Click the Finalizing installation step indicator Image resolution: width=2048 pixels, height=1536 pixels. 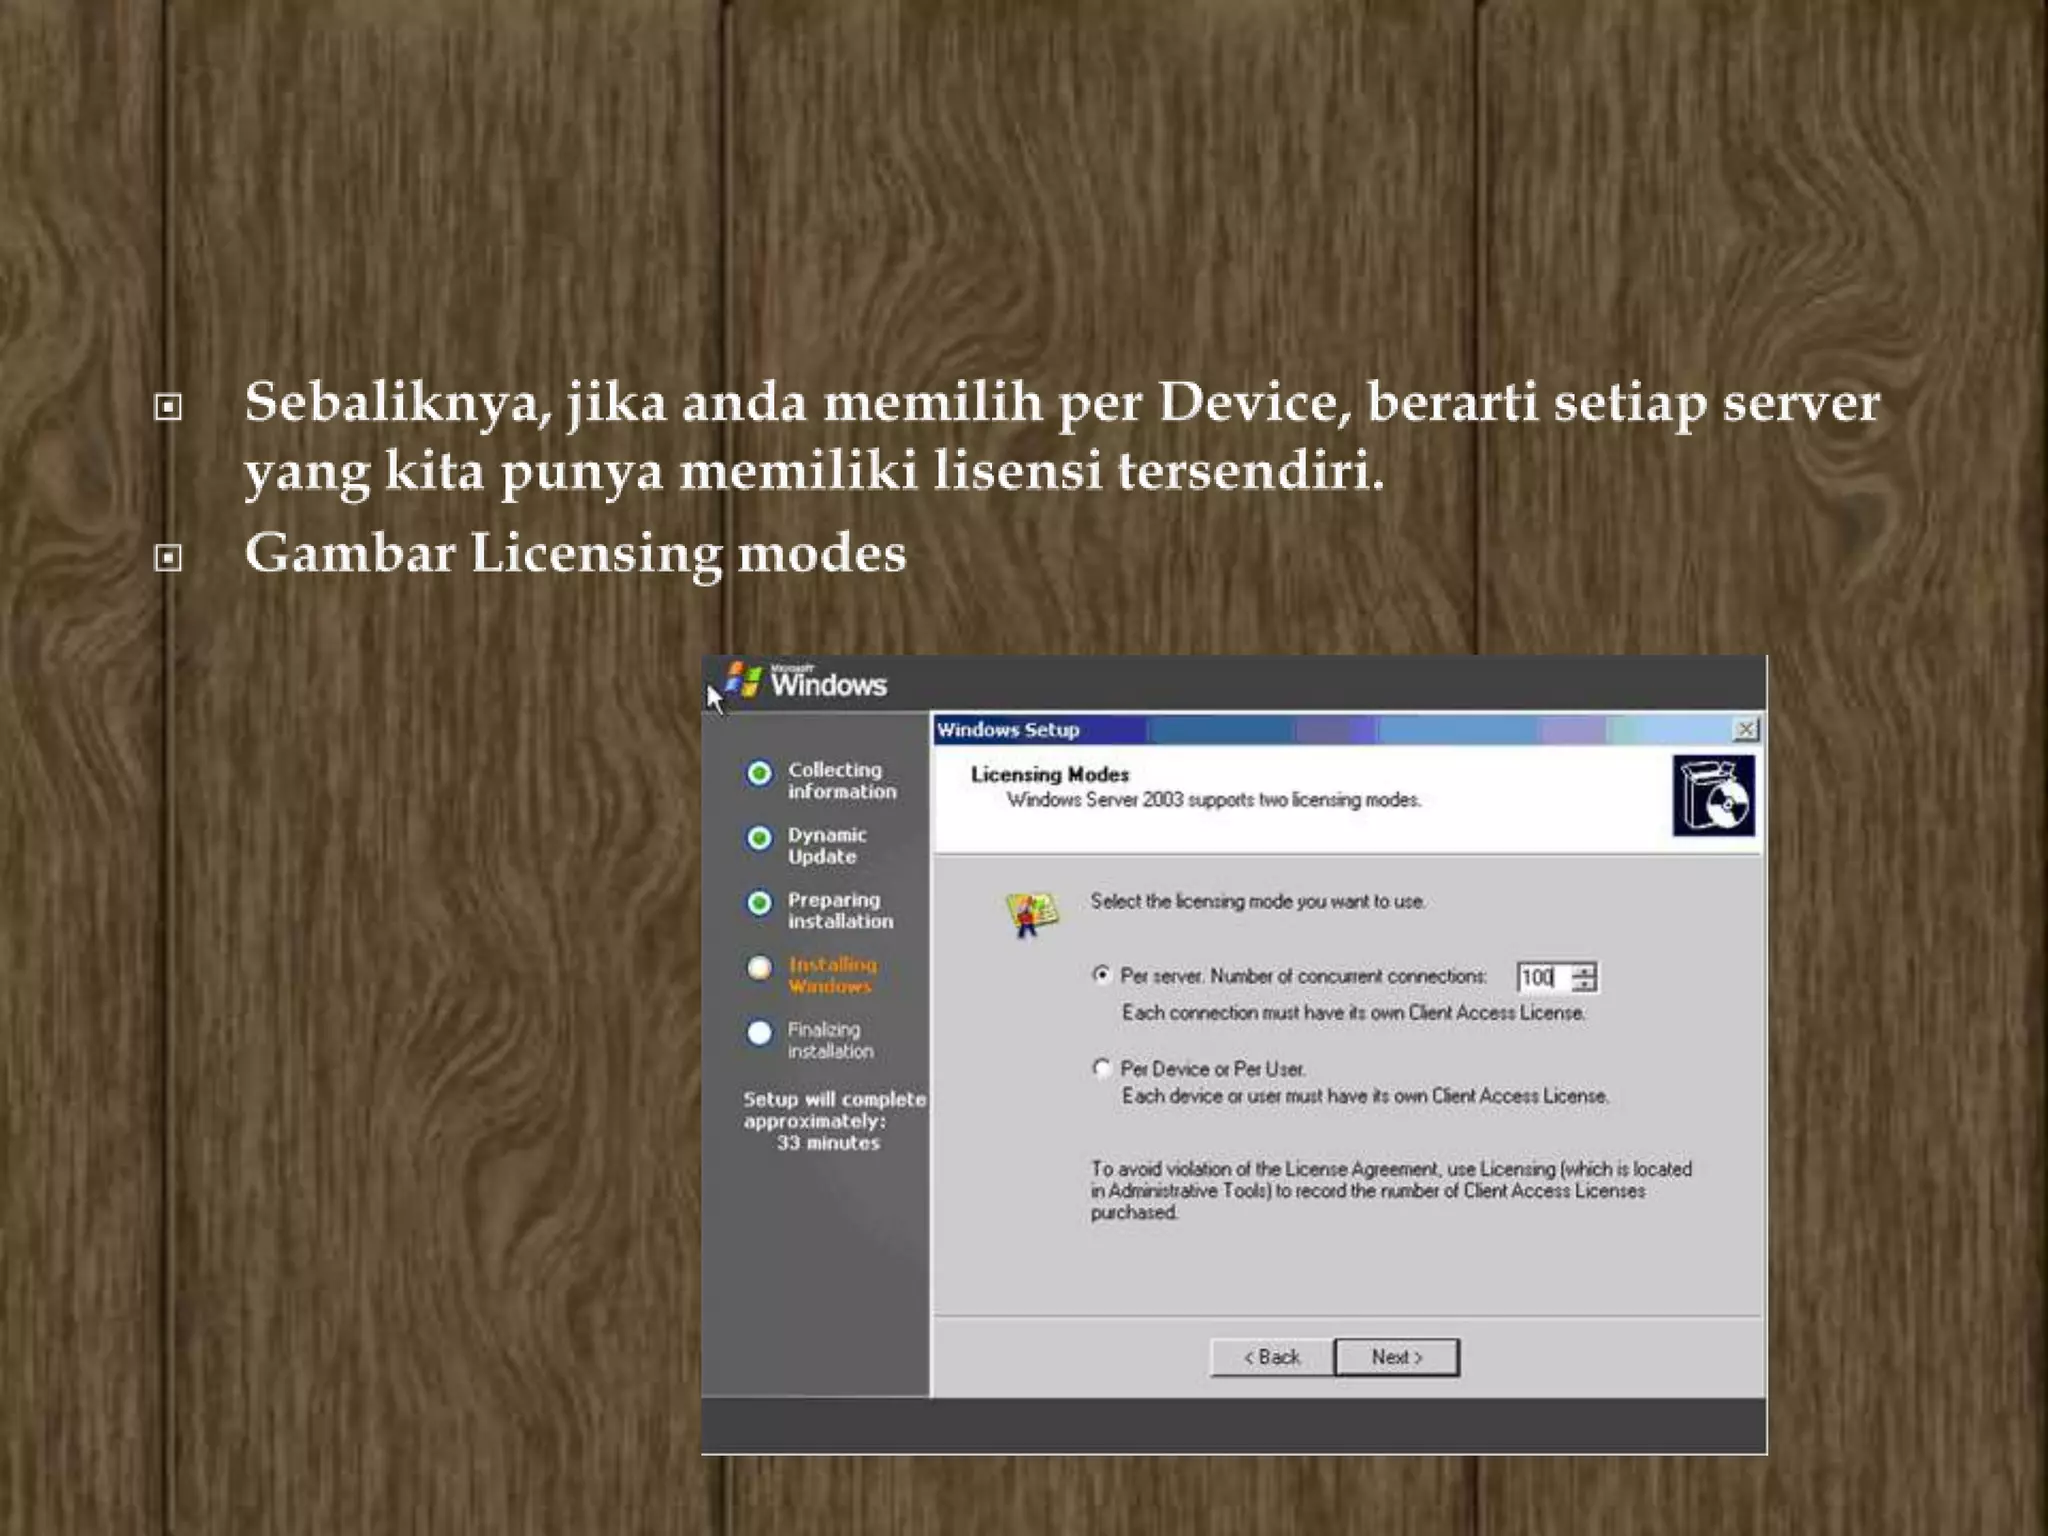click(x=759, y=1032)
